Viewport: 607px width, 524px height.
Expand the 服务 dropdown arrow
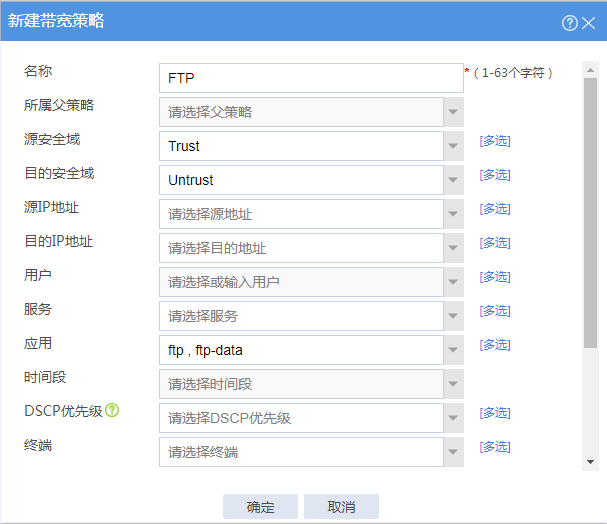tap(453, 316)
